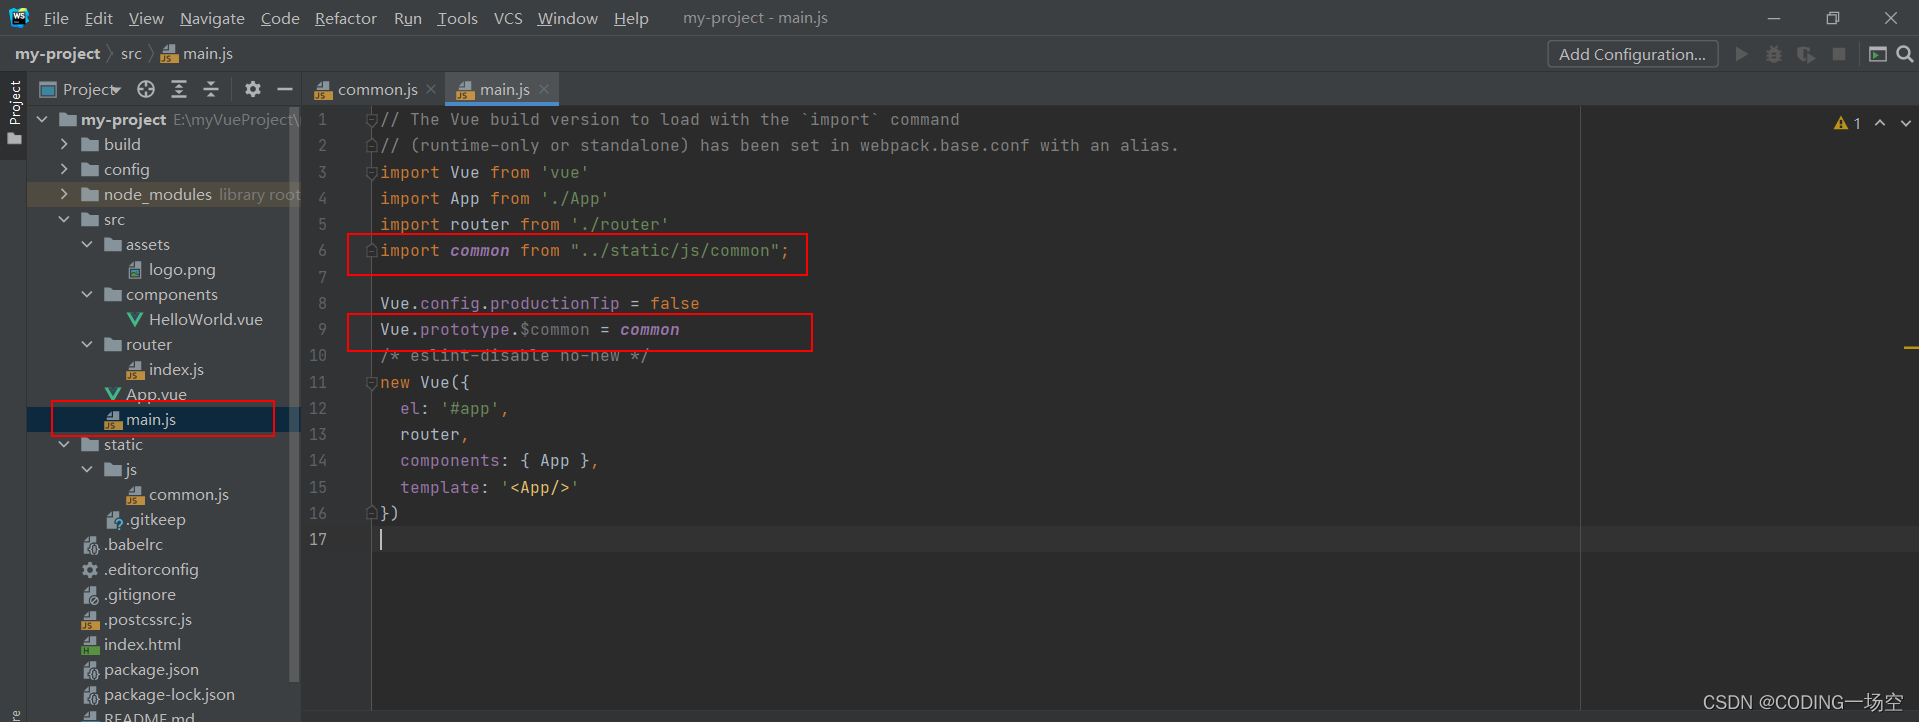The width and height of the screenshot is (1919, 722).
Task: Go to next highlighted error arrow
Action: pos(1906,123)
